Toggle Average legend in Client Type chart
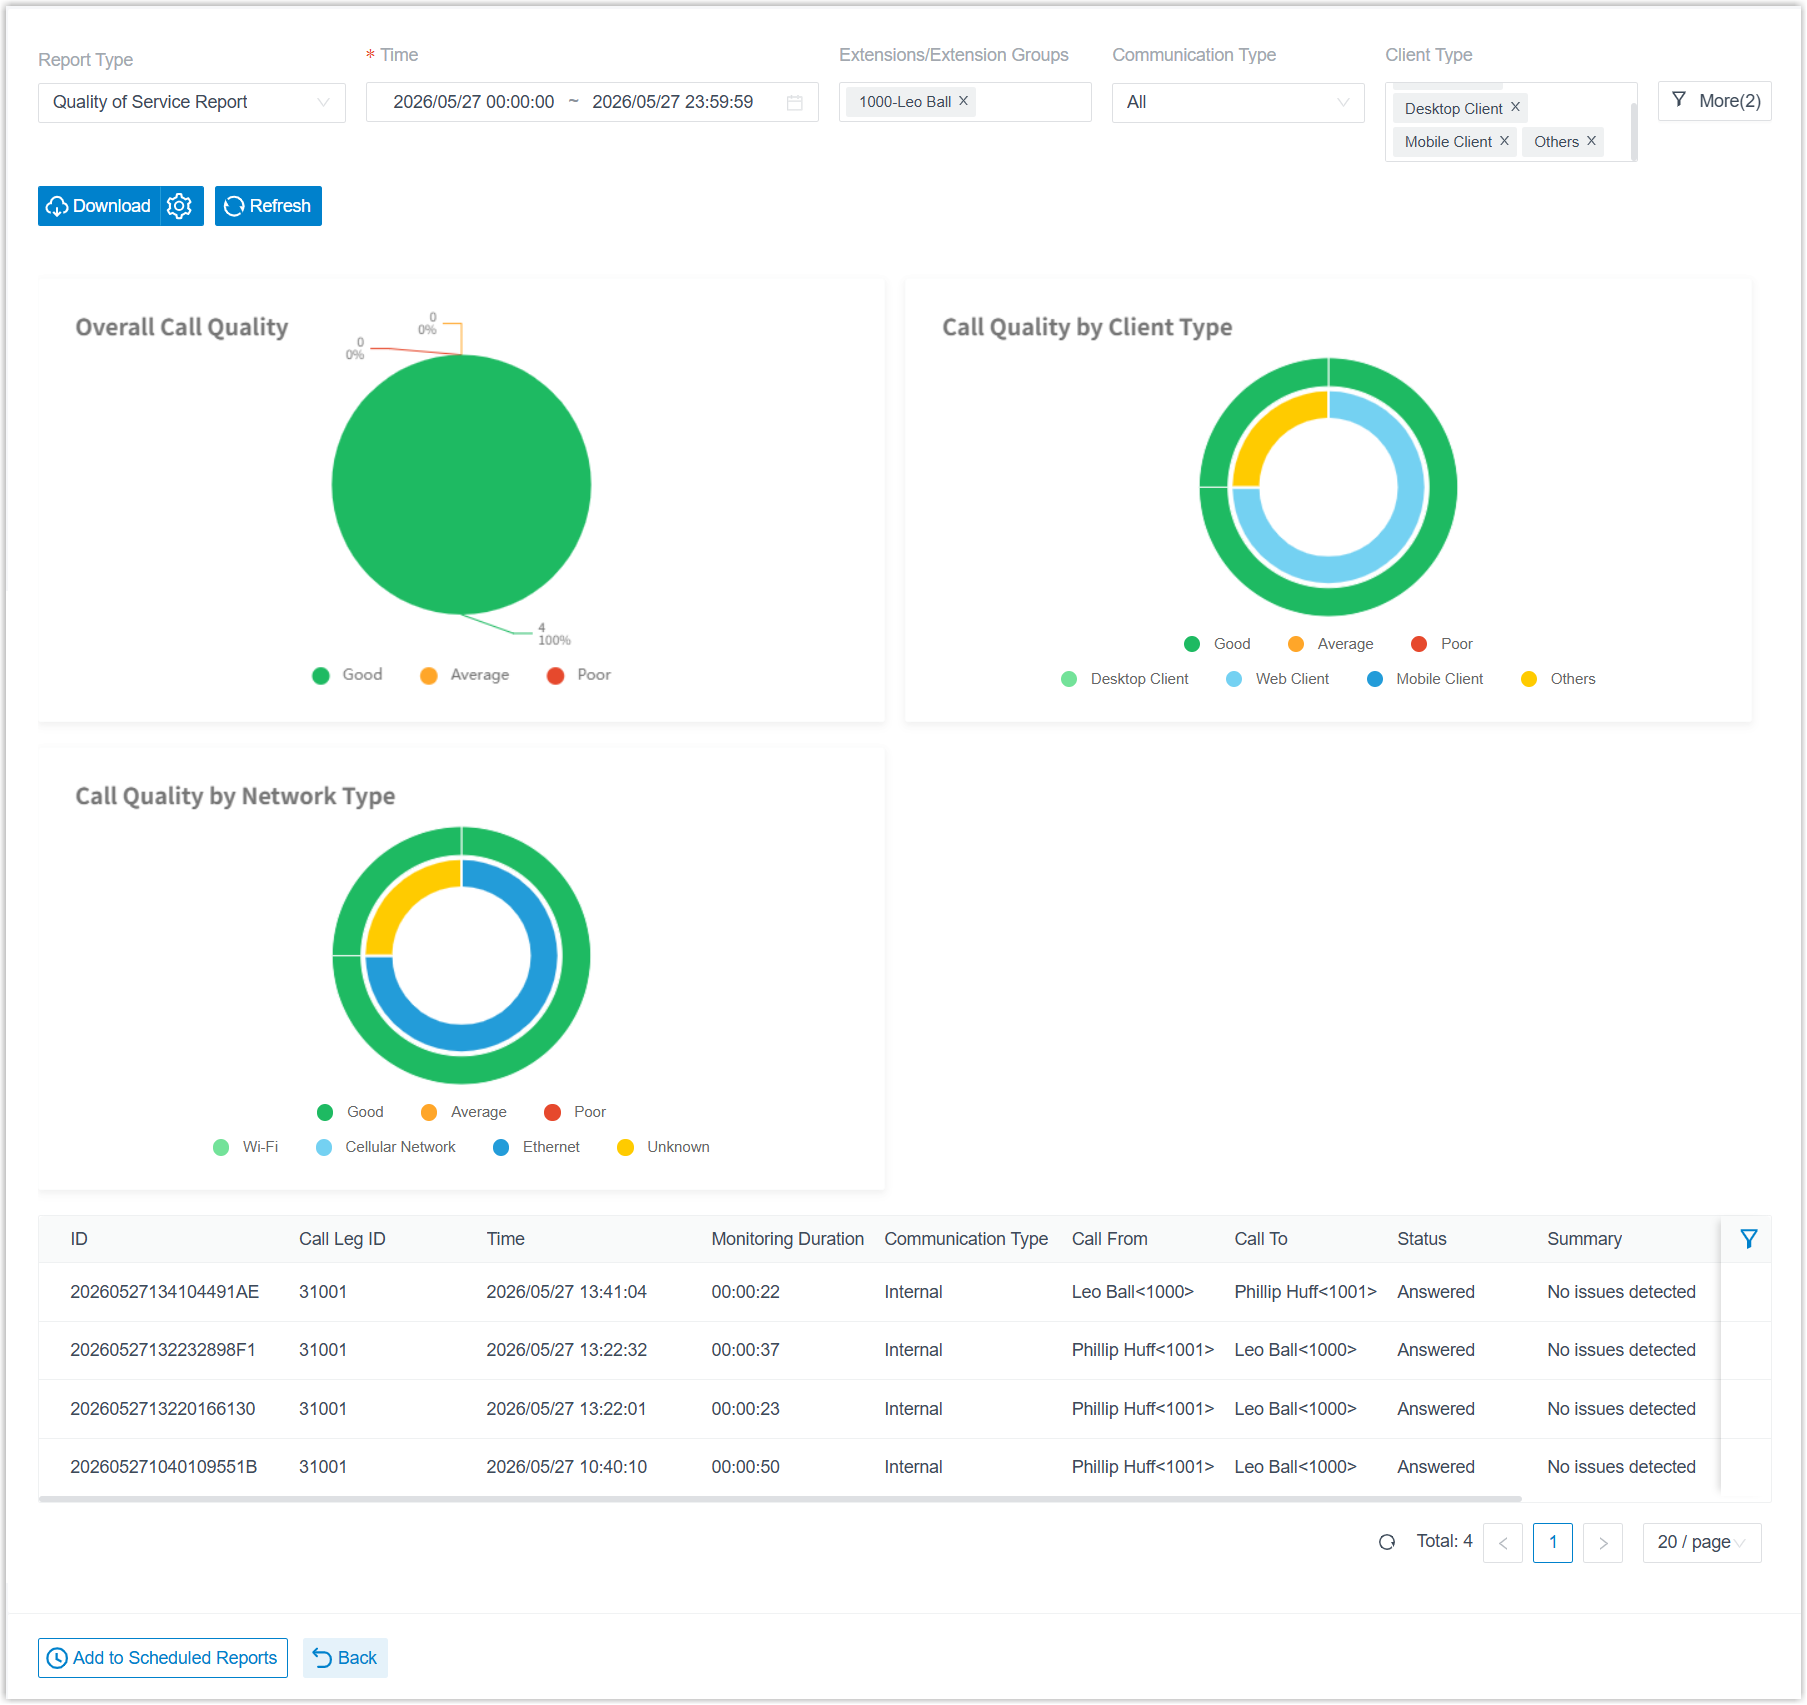Screen dimensions: 1807x1705 1331,644
